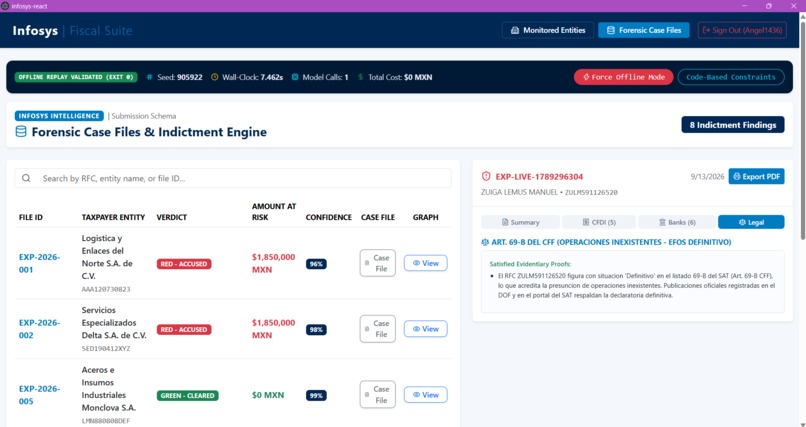Click the scales icon in Legal tab
Image resolution: width=806 pixels, height=427 pixels.
tap(742, 222)
